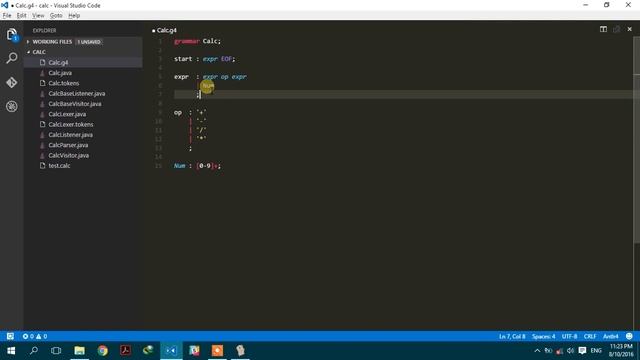Click the editor vertical scrollbar

637,139
